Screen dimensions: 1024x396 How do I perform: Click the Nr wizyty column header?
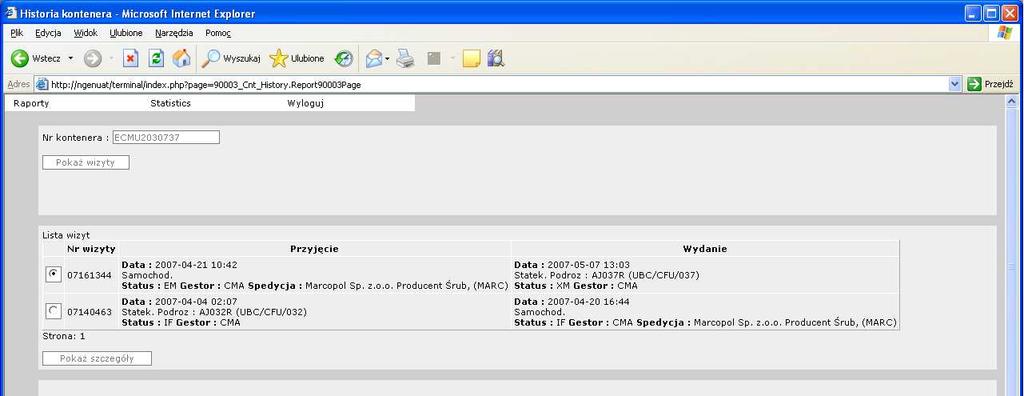[91, 248]
